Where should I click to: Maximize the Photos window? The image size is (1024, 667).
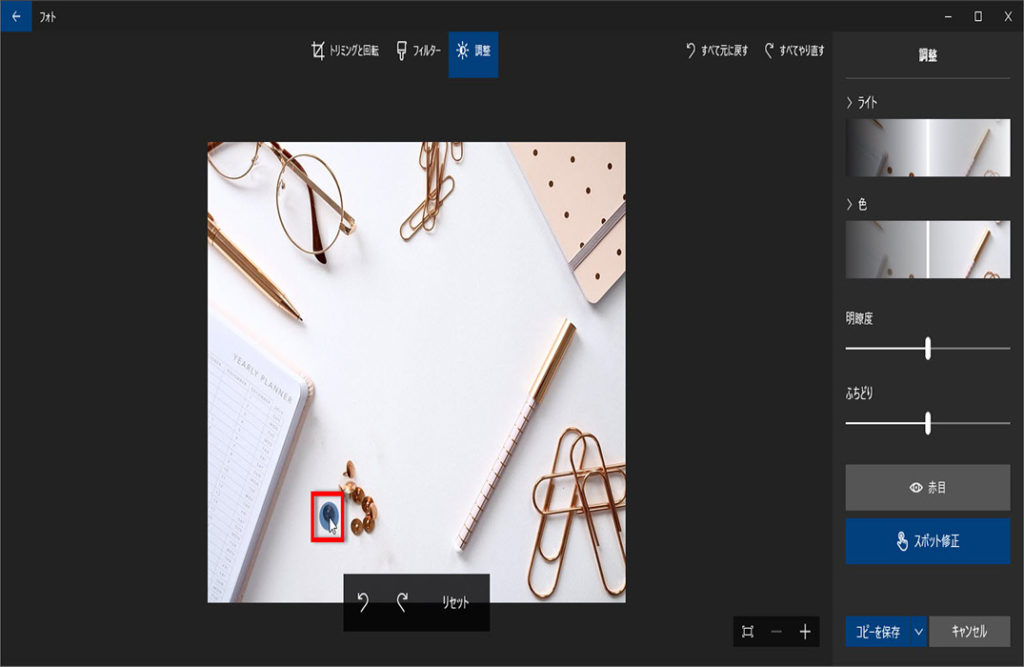tap(977, 16)
